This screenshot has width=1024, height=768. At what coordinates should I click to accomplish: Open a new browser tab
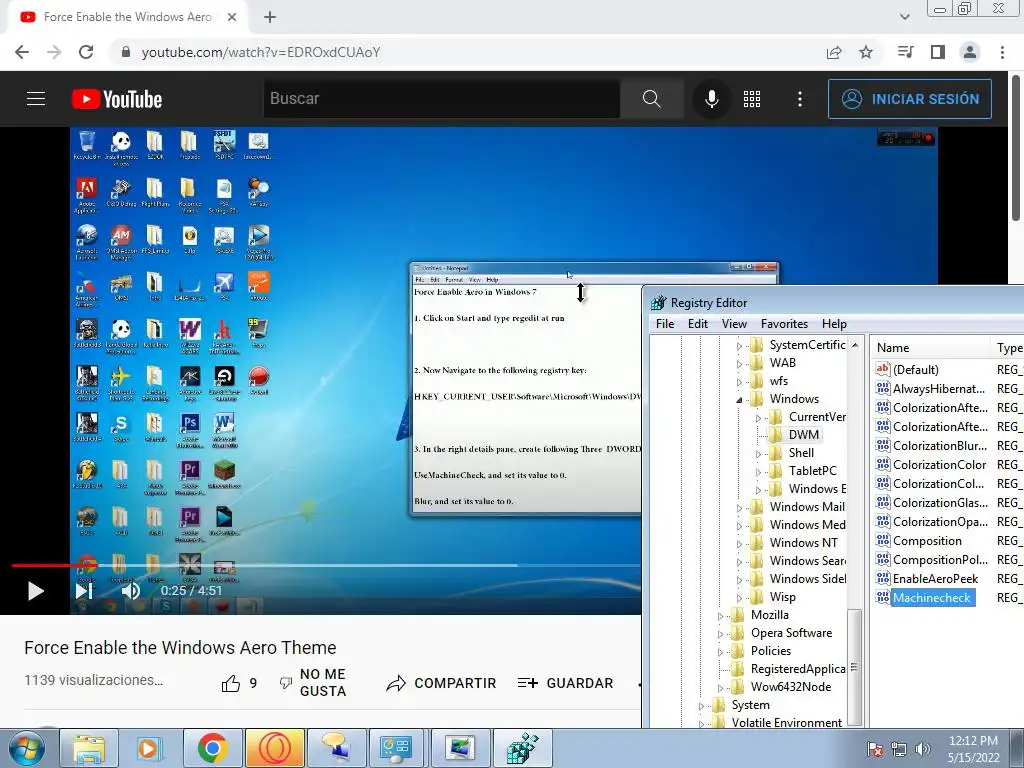click(x=270, y=18)
